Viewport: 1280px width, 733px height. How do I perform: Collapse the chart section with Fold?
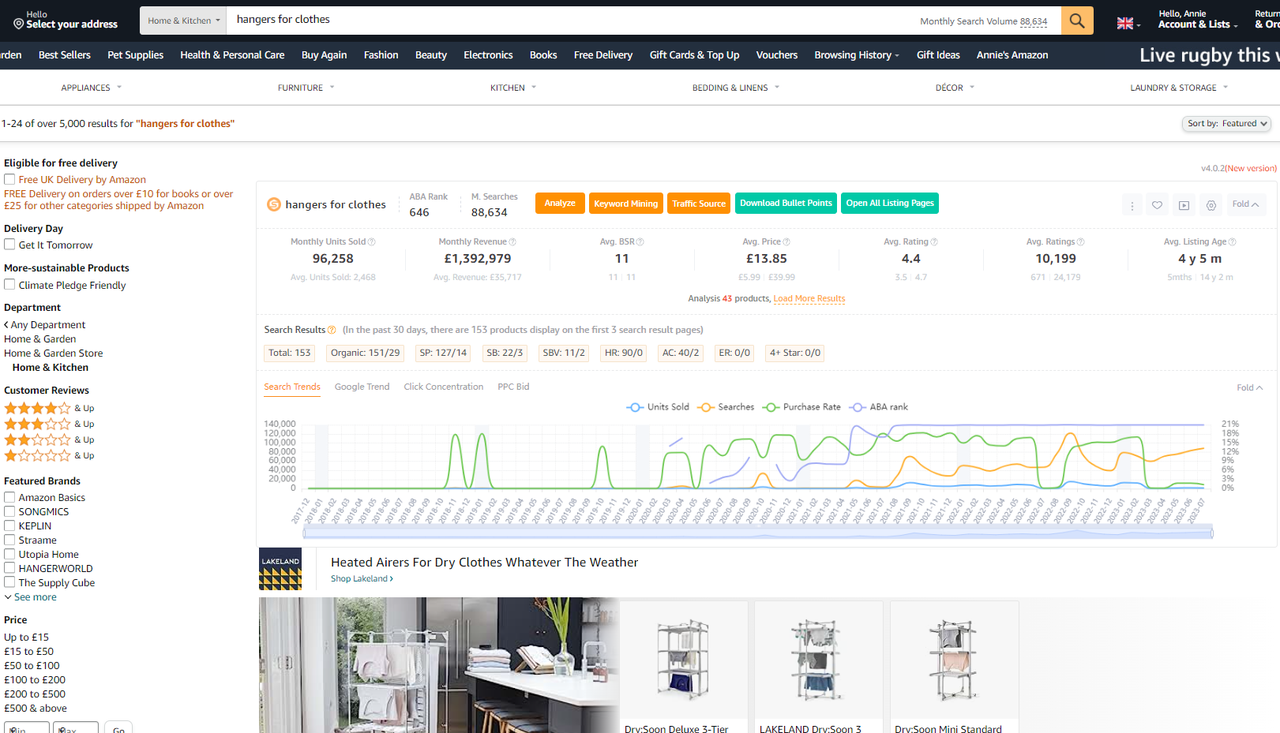coord(1249,388)
